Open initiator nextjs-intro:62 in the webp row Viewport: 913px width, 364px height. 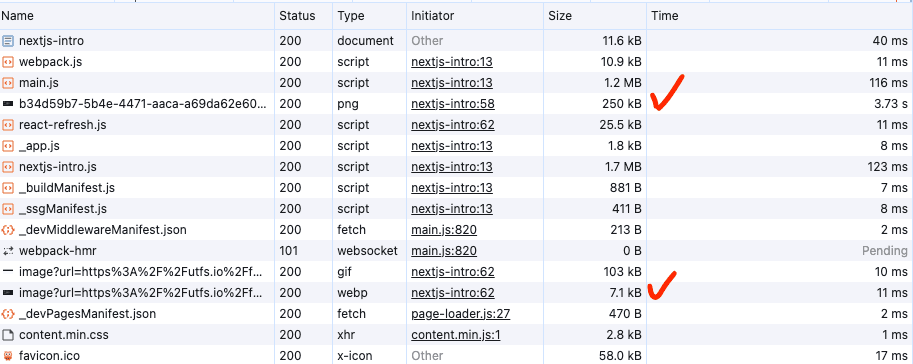[452, 293]
